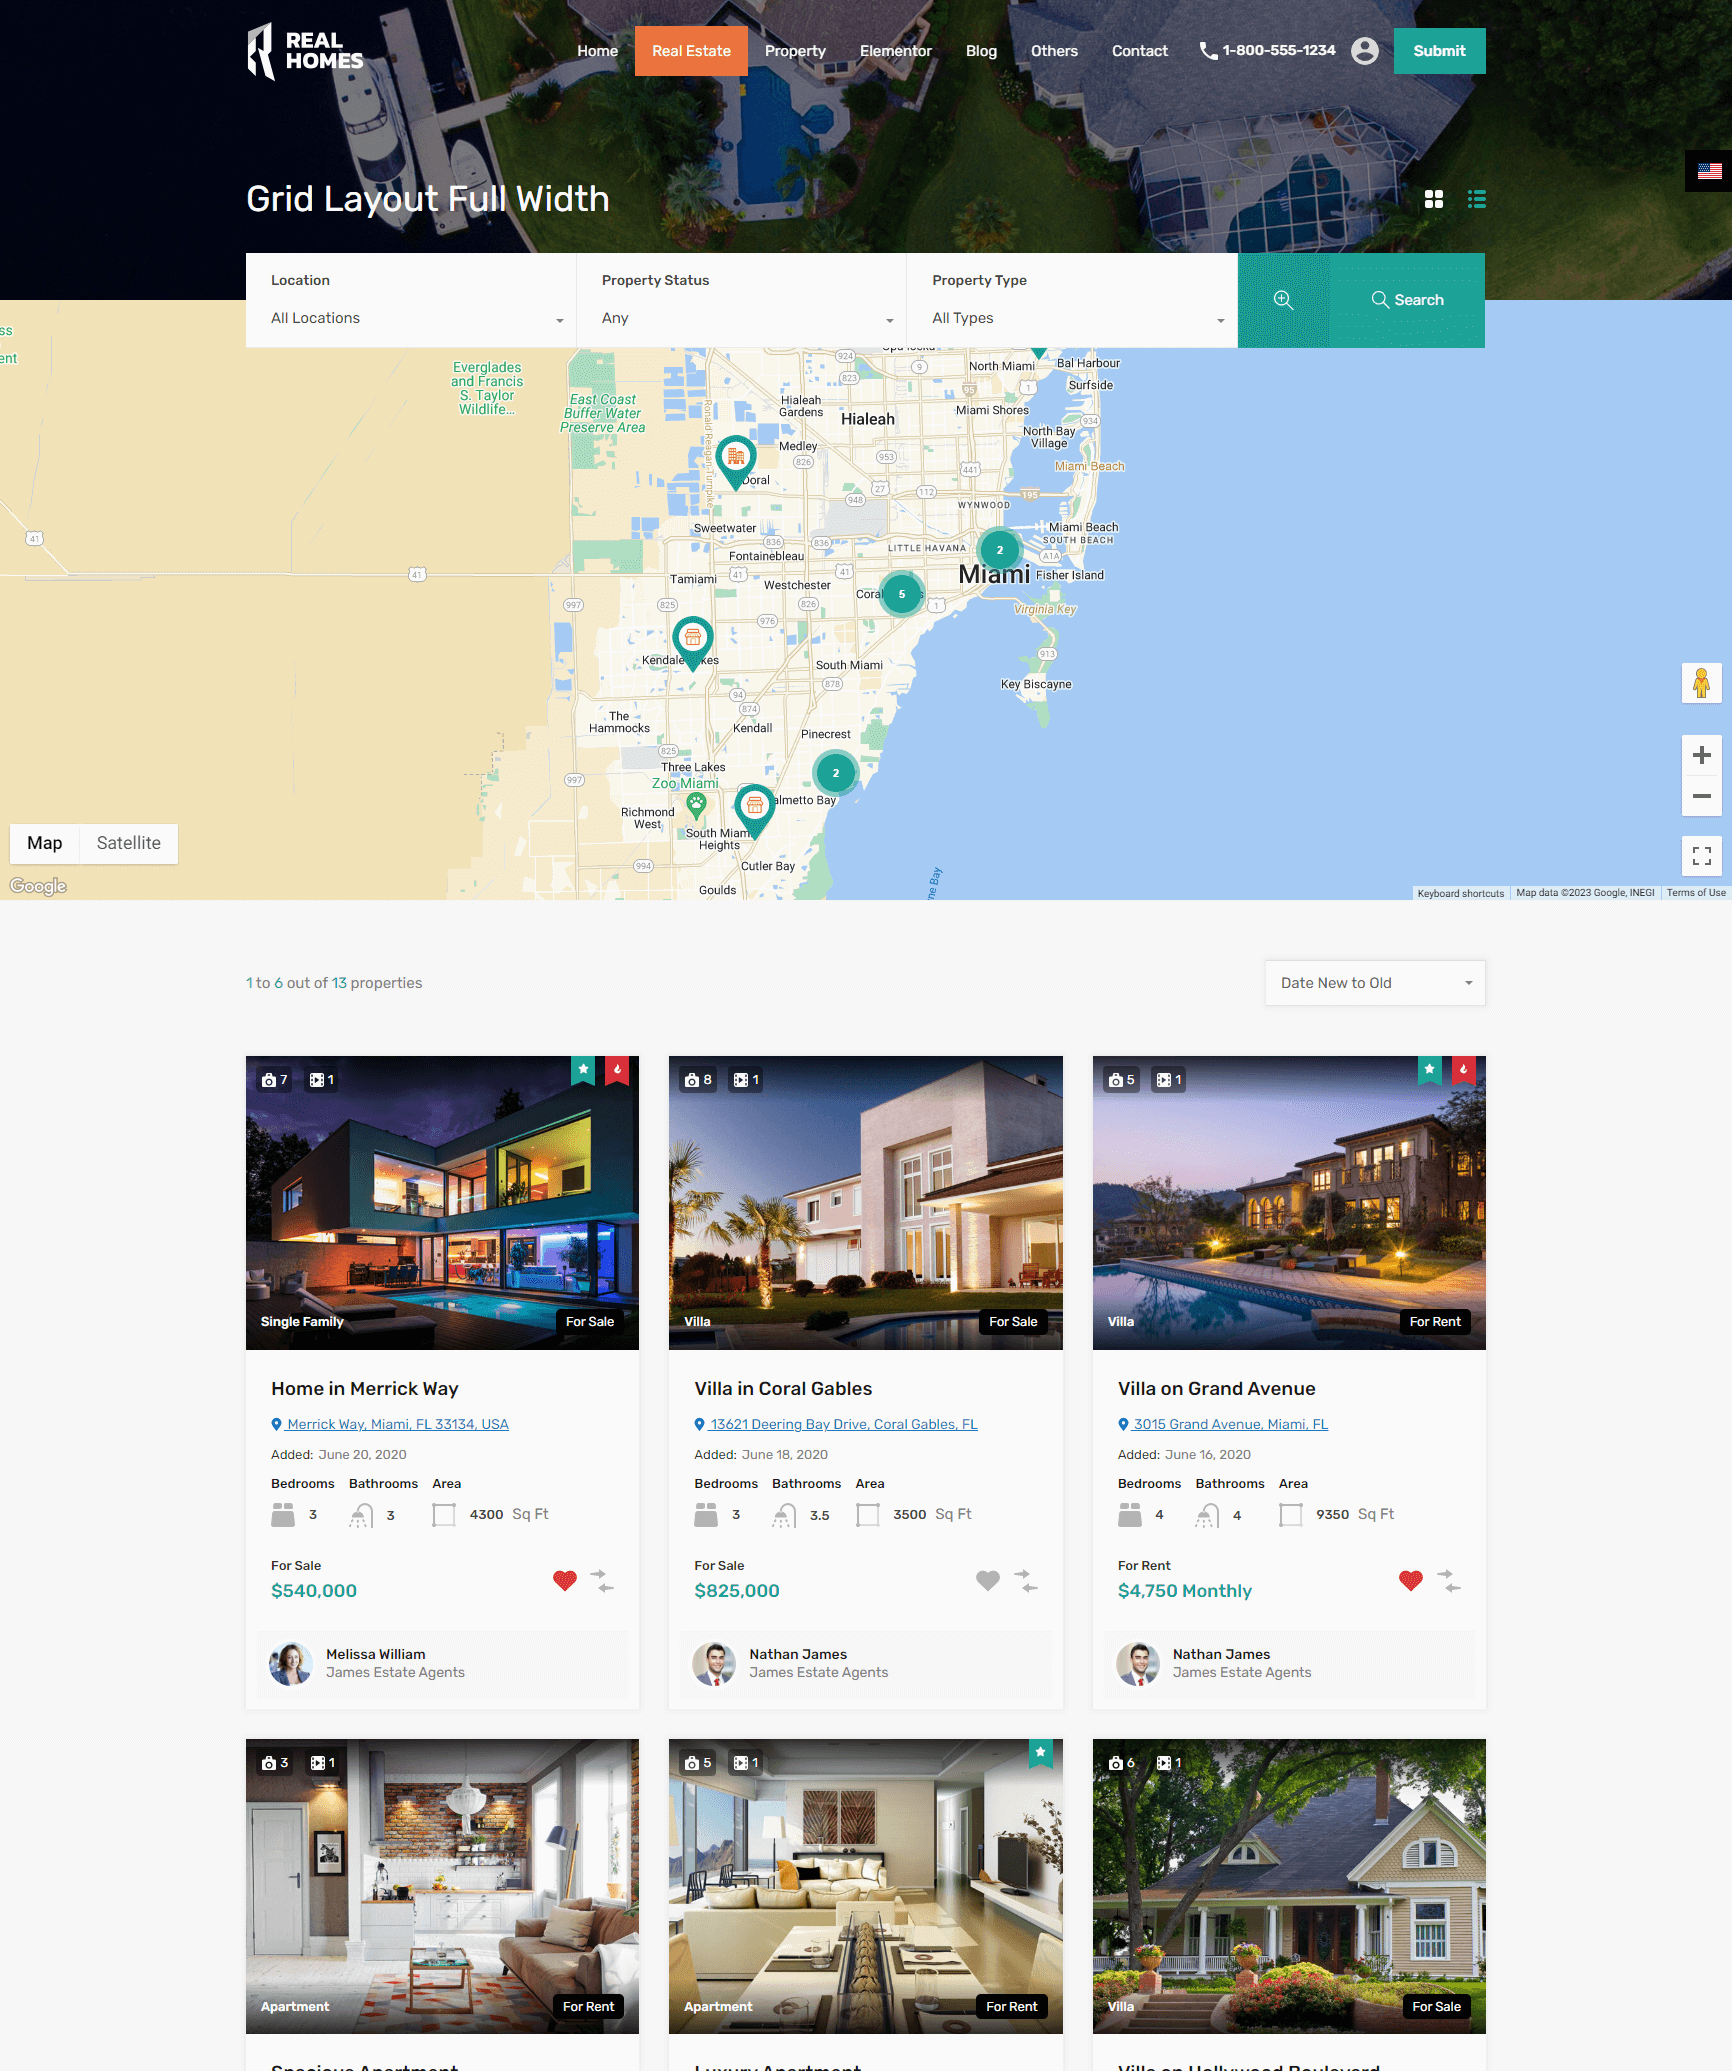Click Nathan James avatar on Villa in Coral Gables
This screenshot has height=2071, width=1732.
click(x=714, y=1664)
